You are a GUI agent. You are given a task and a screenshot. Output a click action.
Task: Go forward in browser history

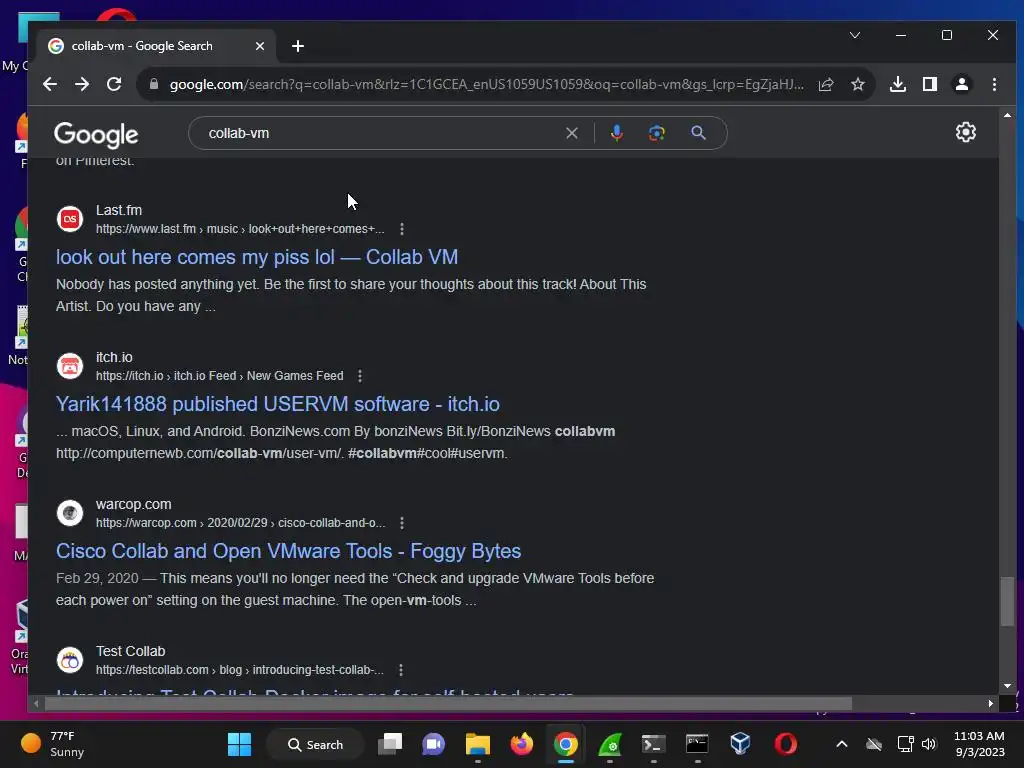(82, 84)
